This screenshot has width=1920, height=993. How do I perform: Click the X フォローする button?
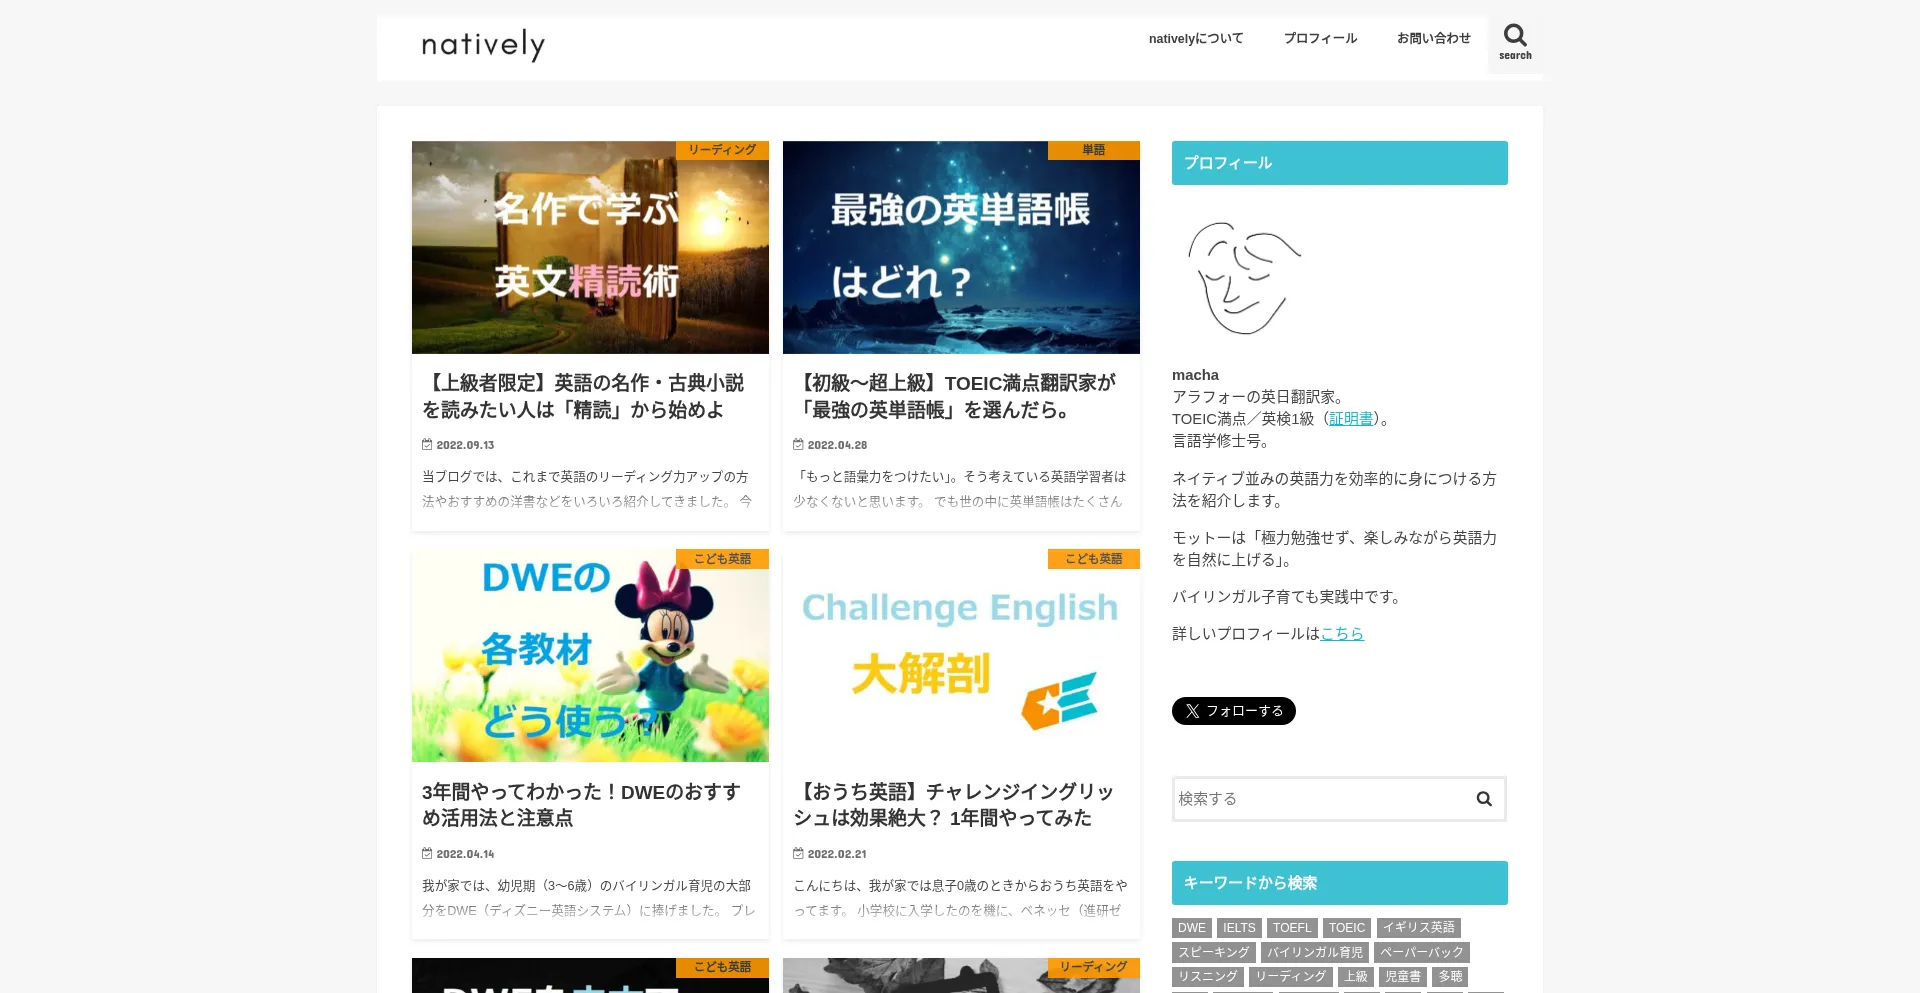1234,711
